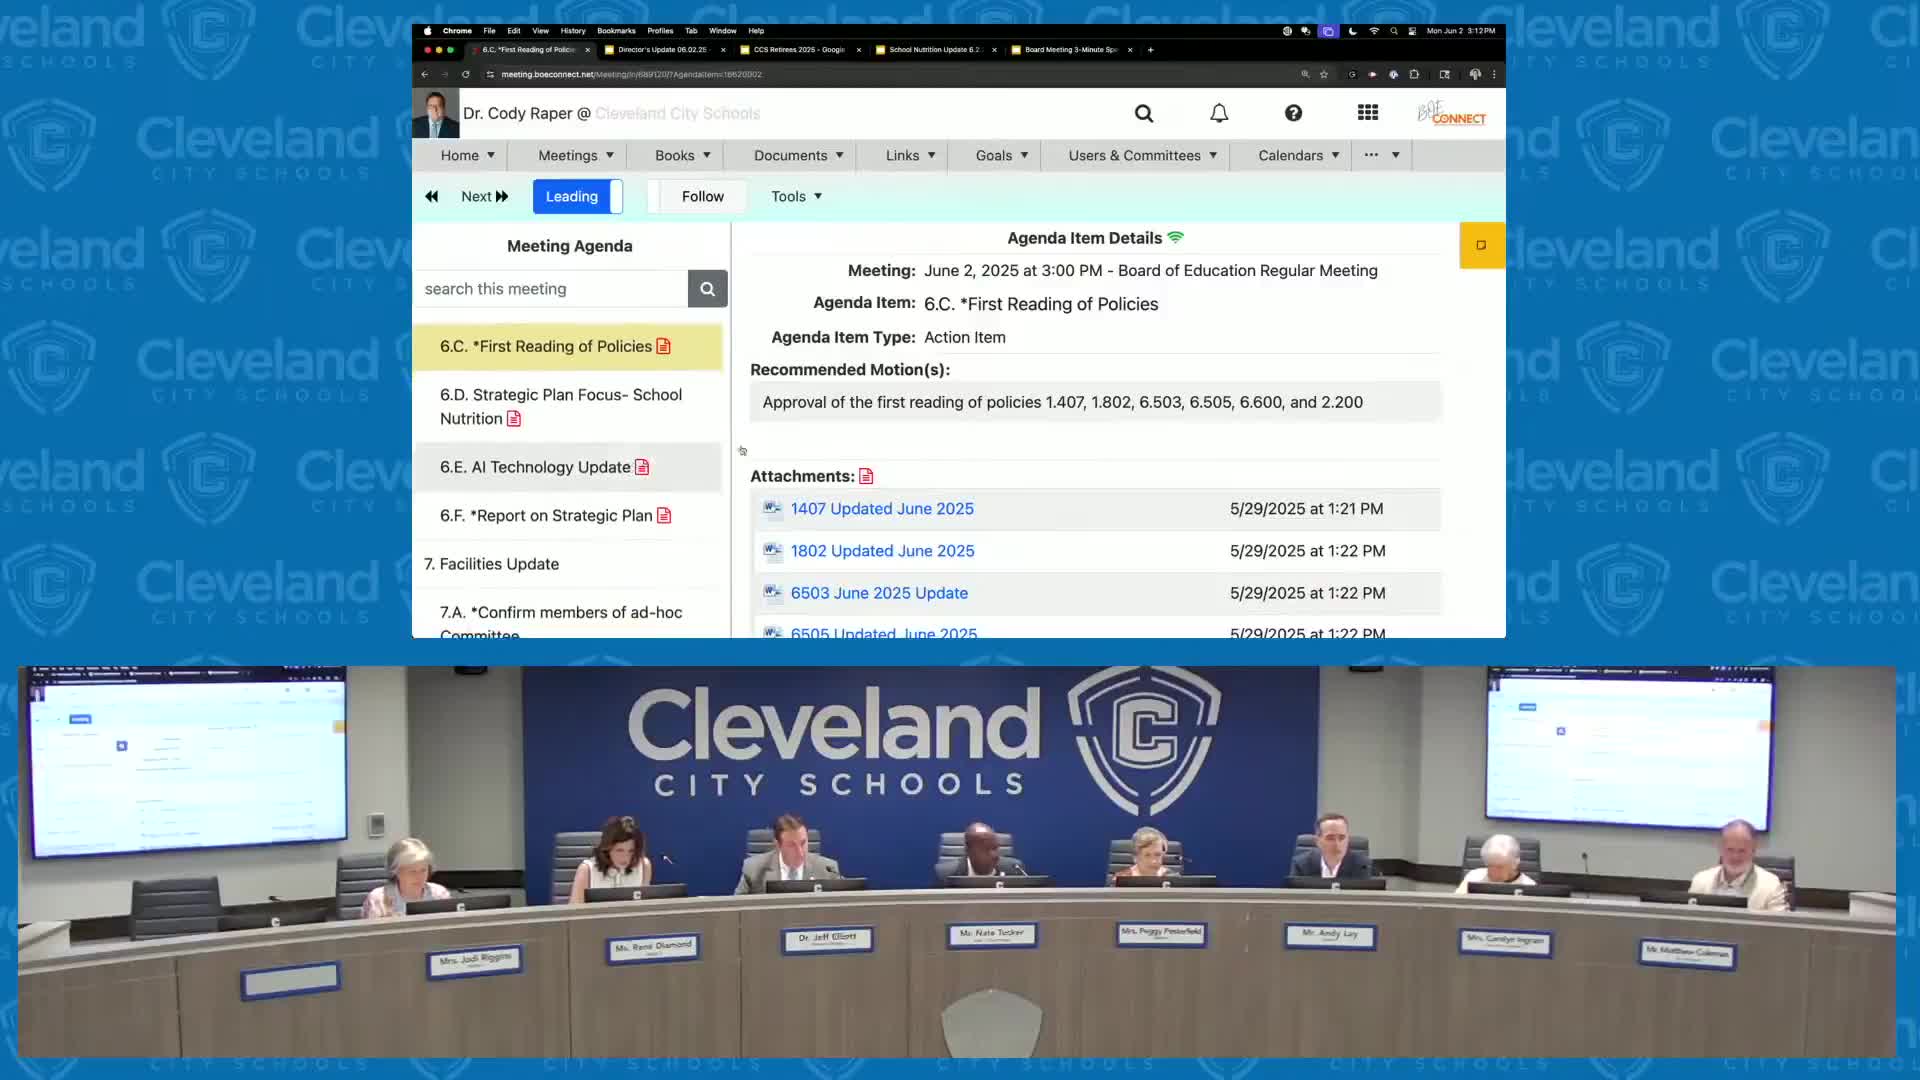The width and height of the screenshot is (1920, 1080).
Task: Click the search this meeting field
Action: coord(550,289)
